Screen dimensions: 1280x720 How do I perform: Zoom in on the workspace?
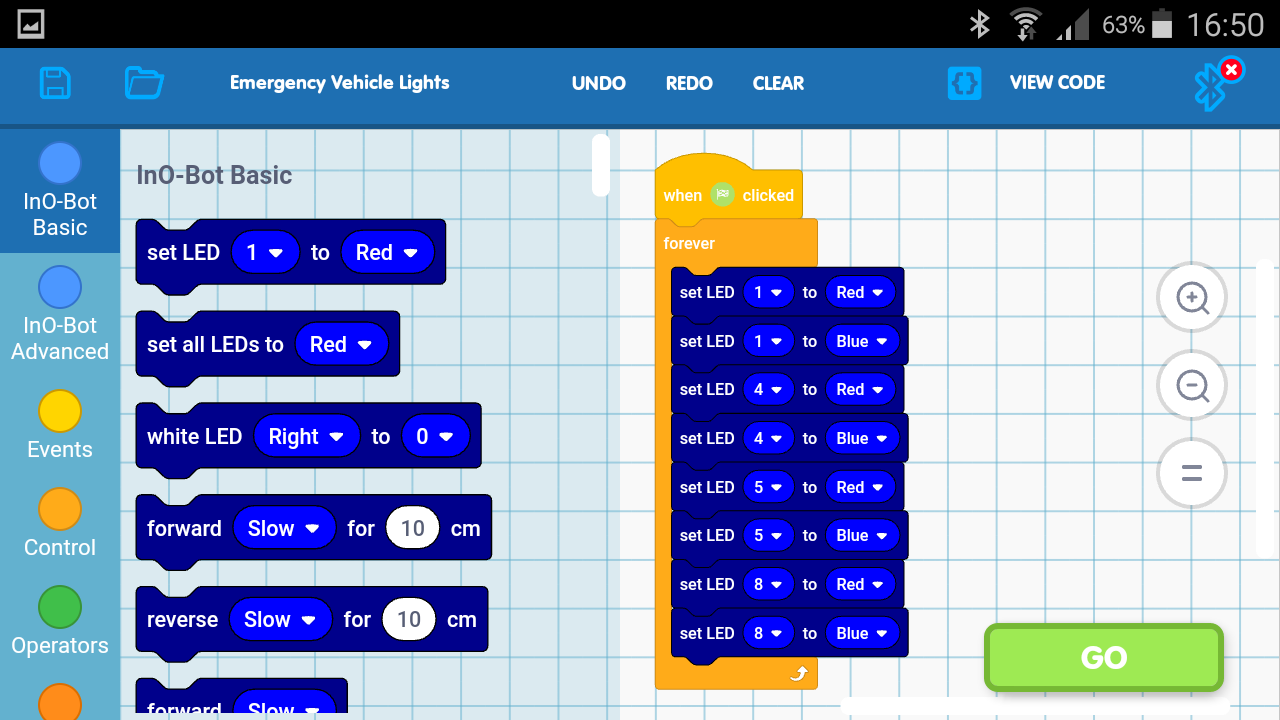1192,297
